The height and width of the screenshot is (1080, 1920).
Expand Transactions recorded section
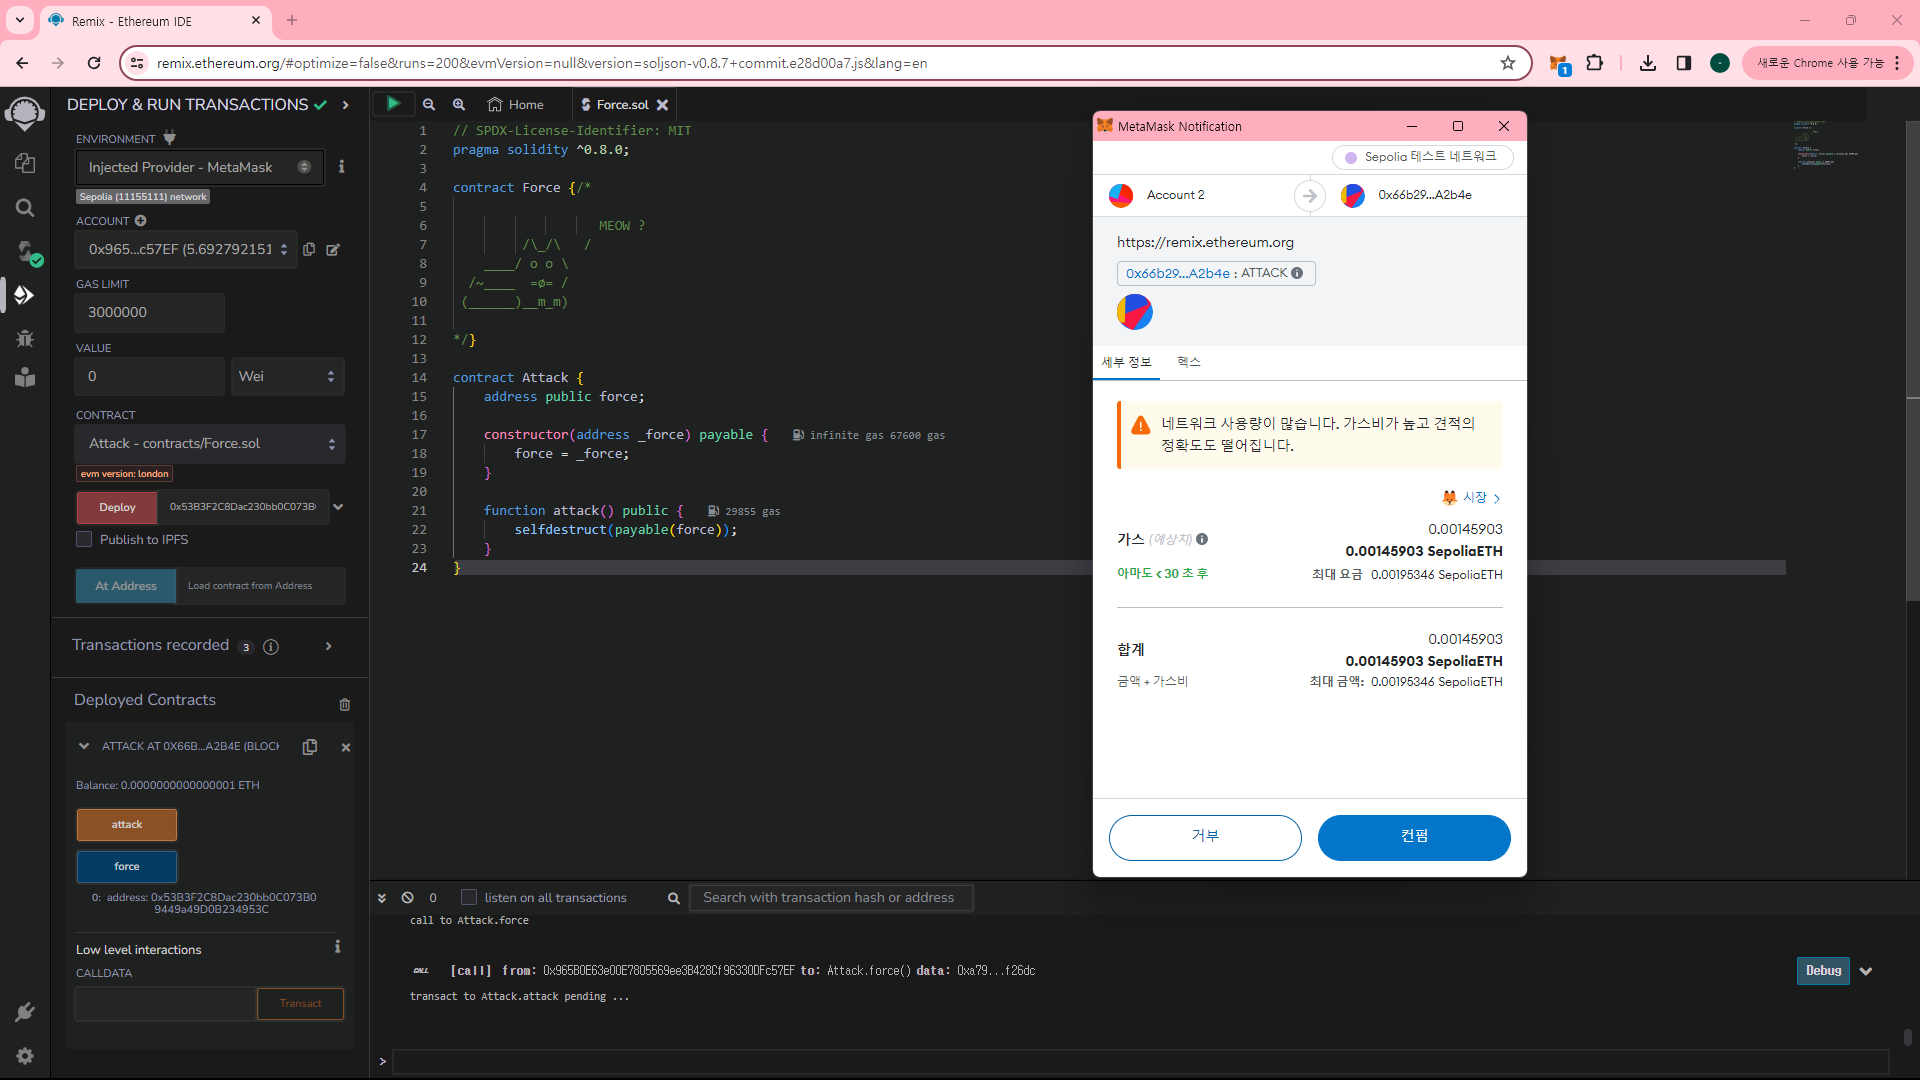point(328,646)
